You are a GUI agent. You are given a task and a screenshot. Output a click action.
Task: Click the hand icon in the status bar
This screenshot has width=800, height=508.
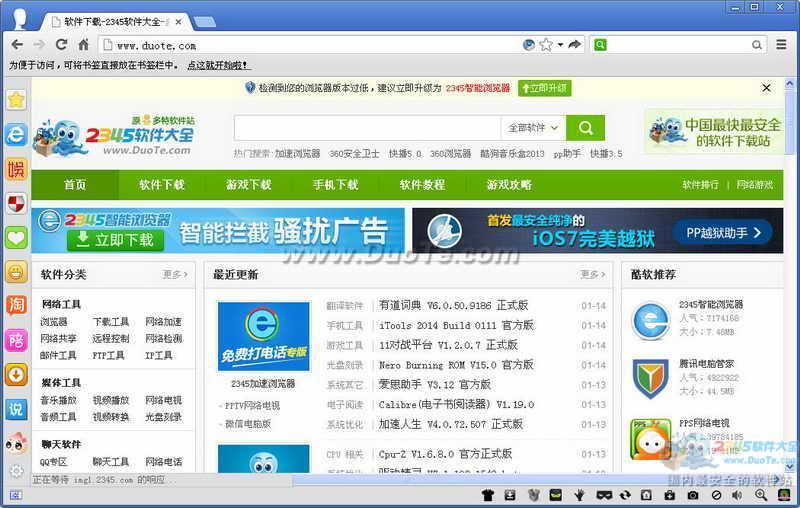(x=579, y=495)
